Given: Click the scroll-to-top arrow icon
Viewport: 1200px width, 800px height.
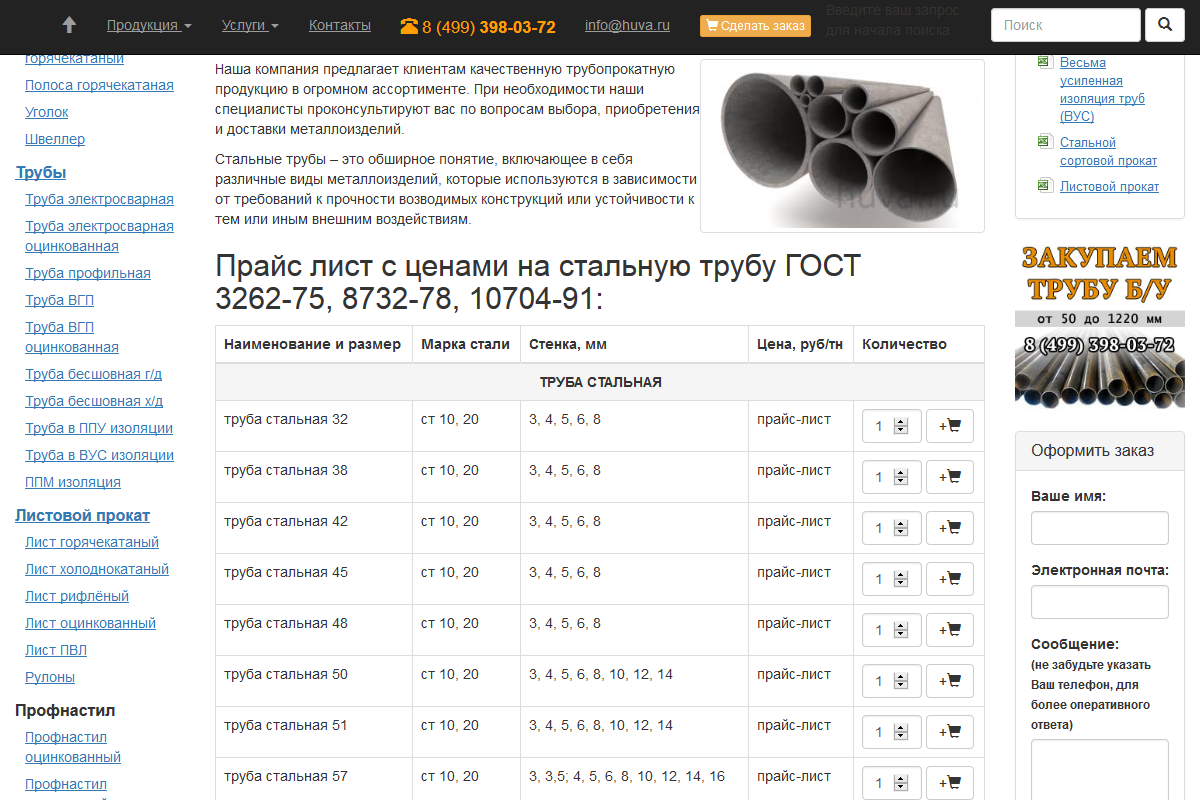Looking at the screenshot, I should coord(69,25).
